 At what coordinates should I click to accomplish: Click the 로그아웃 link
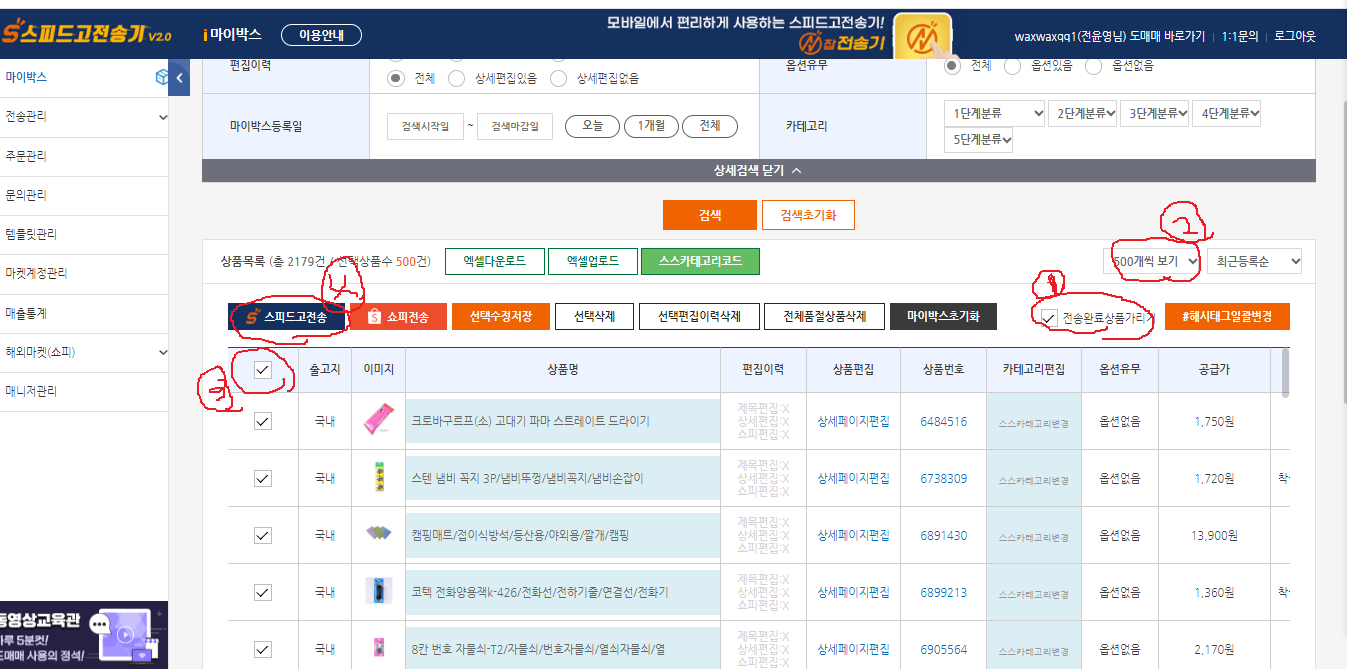[1295, 36]
